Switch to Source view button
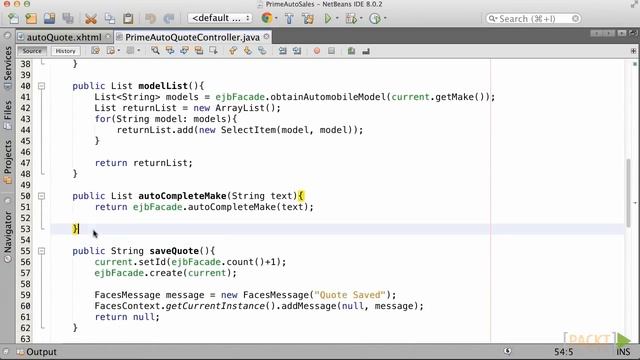This screenshot has height=360, width=640. 32,51
